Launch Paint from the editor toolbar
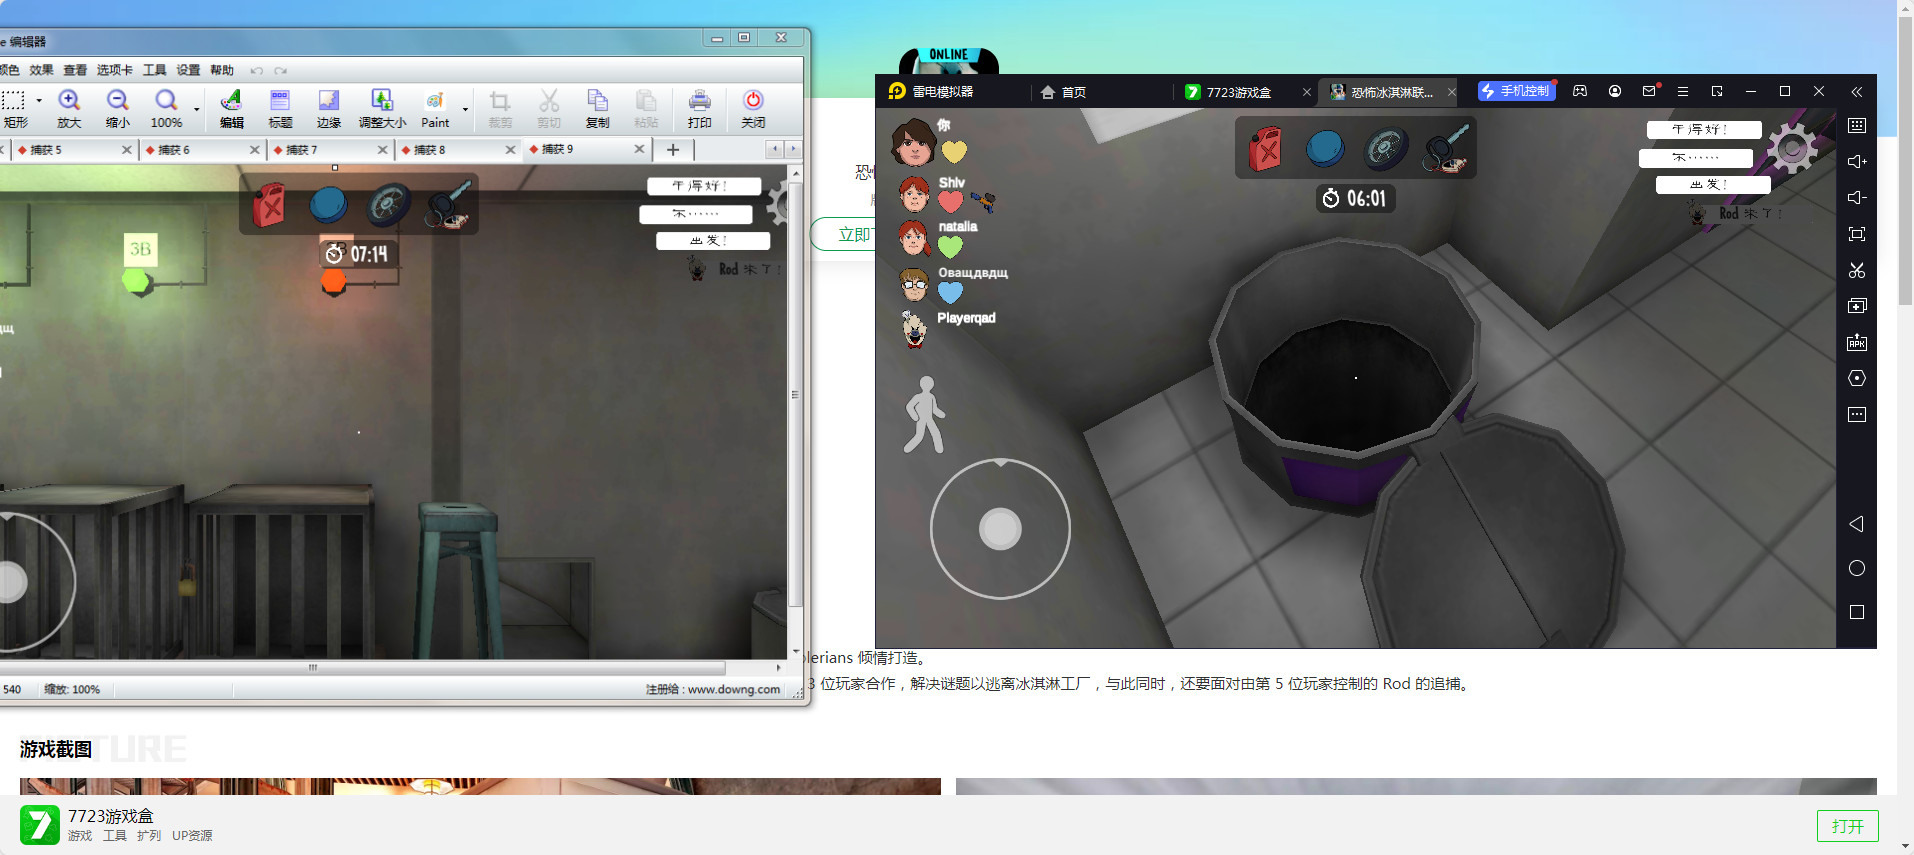The image size is (1914, 855). [435, 109]
